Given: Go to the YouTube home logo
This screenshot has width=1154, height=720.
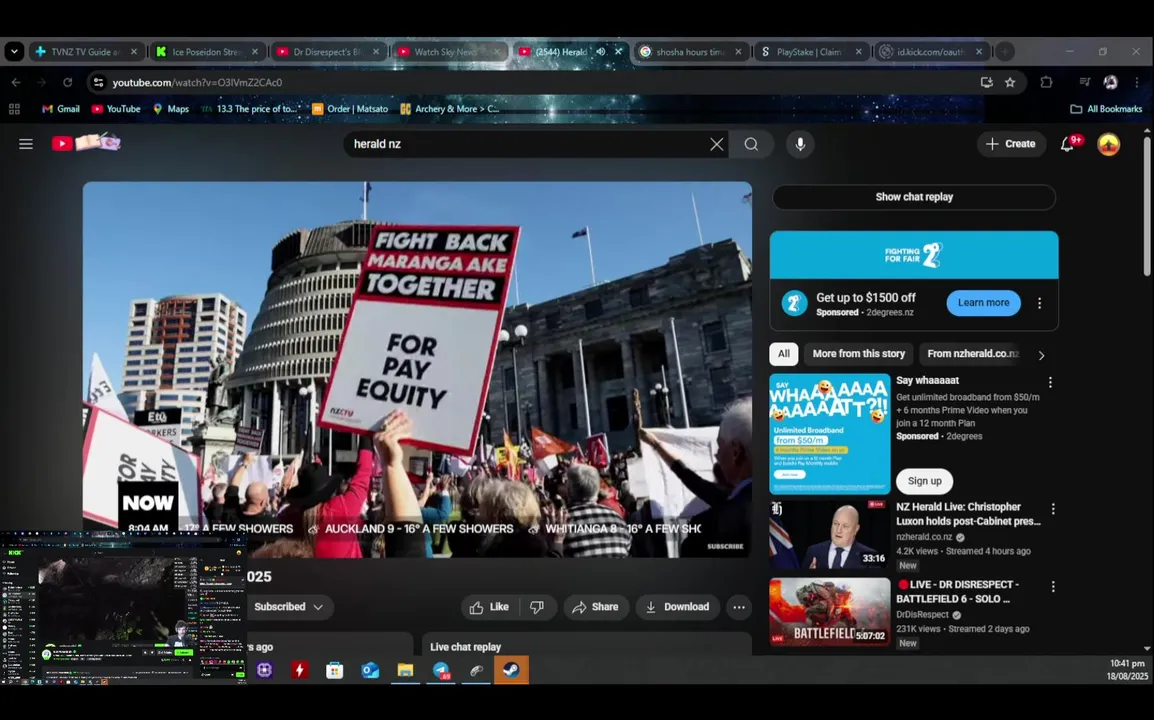Looking at the screenshot, I should pyautogui.click(x=85, y=143).
